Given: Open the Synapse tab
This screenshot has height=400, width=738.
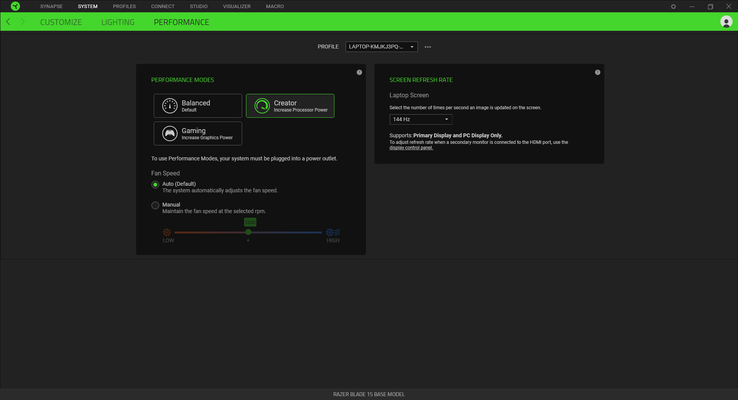Looking at the screenshot, I should (x=51, y=7).
